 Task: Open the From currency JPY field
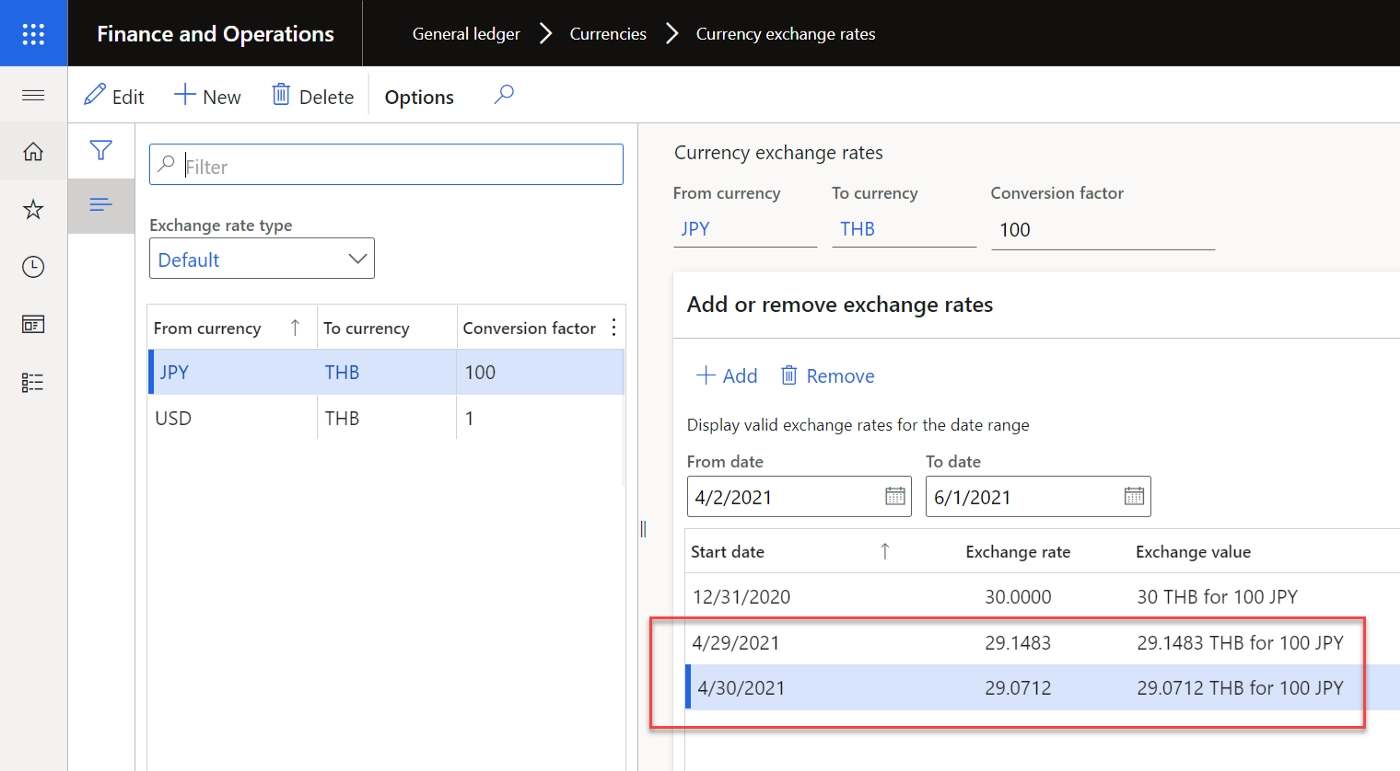click(x=745, y=229)
